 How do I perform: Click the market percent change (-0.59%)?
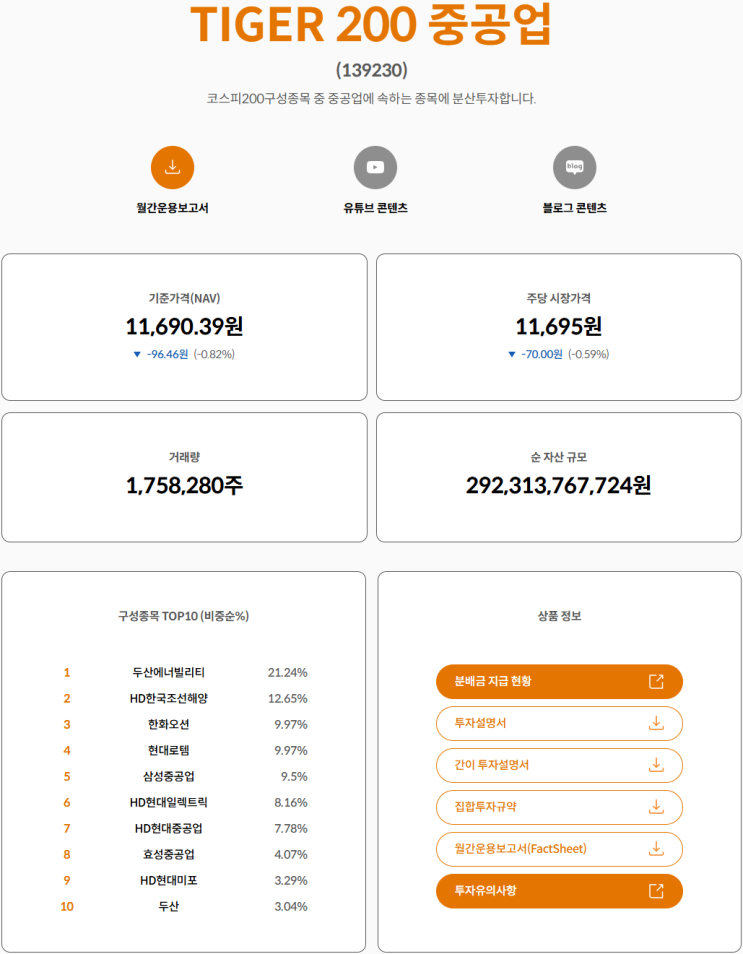coord(588,354)
